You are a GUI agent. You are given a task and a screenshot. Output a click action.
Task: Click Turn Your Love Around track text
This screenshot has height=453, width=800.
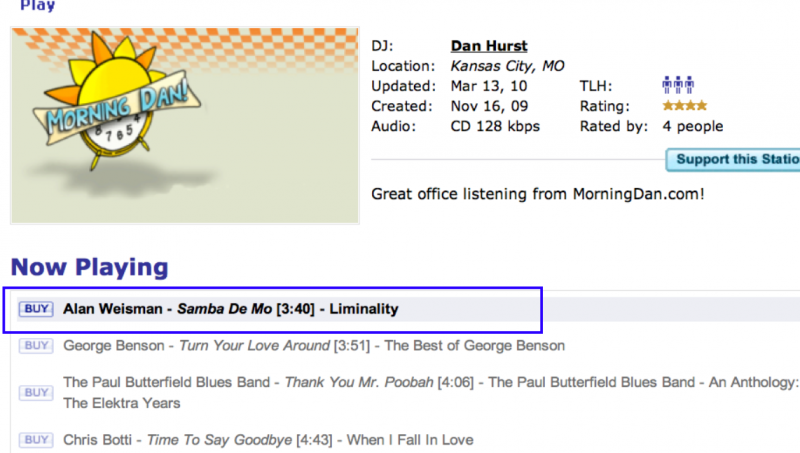point(254,346)
